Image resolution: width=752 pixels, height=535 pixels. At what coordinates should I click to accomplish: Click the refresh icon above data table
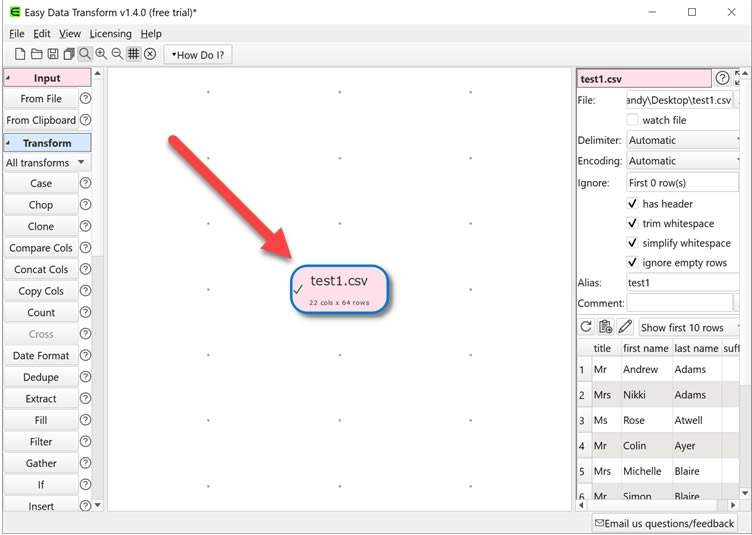tap(586, 327)
